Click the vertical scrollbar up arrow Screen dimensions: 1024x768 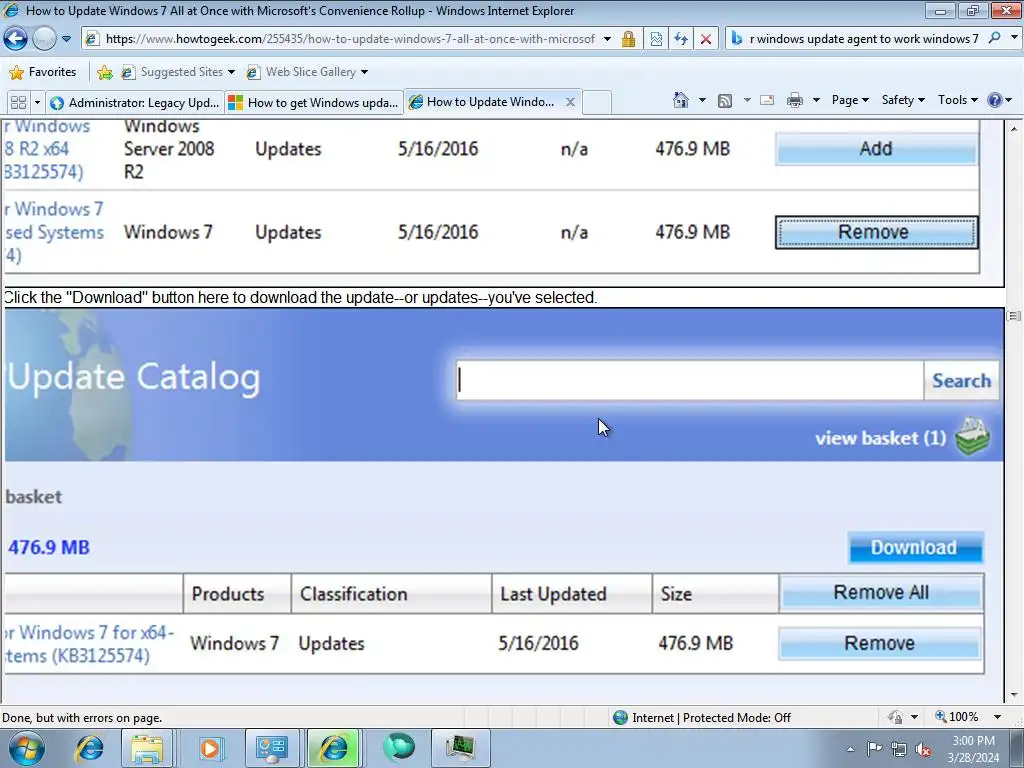[x=1014, y=129]
